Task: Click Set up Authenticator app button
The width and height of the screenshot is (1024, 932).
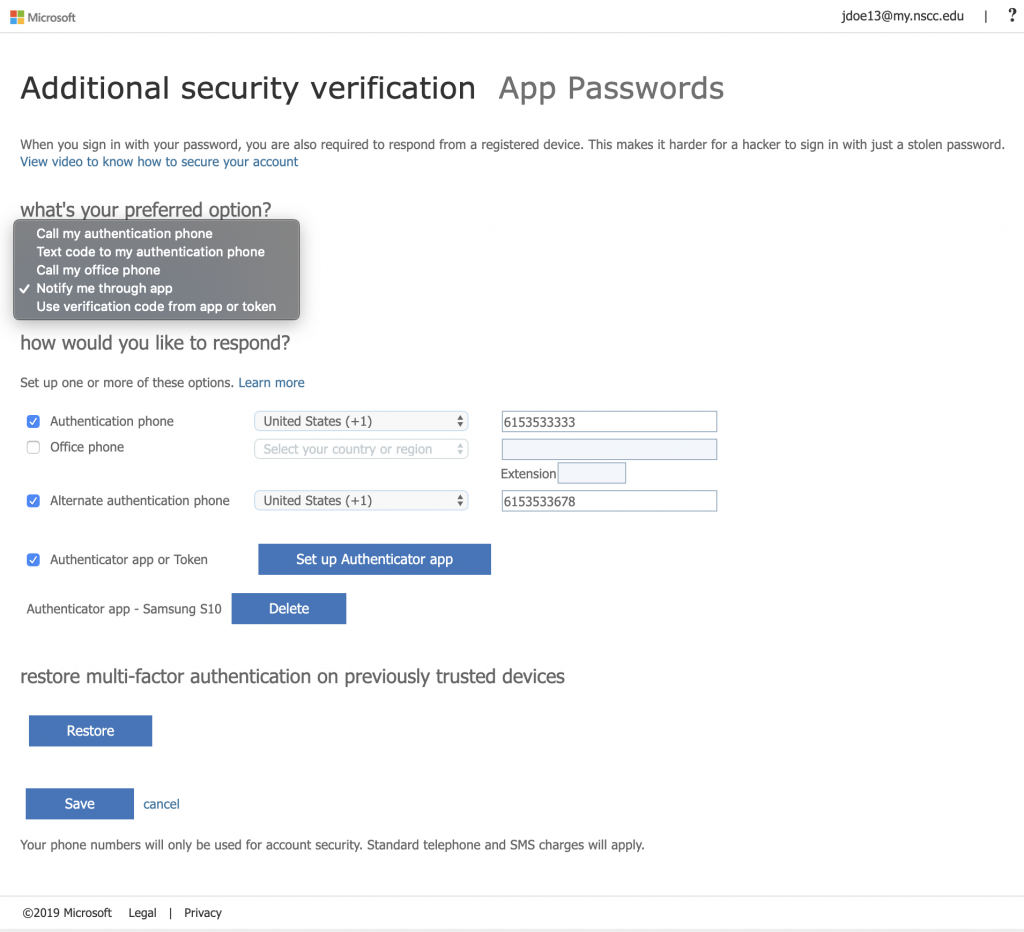Action: (374, 560)
